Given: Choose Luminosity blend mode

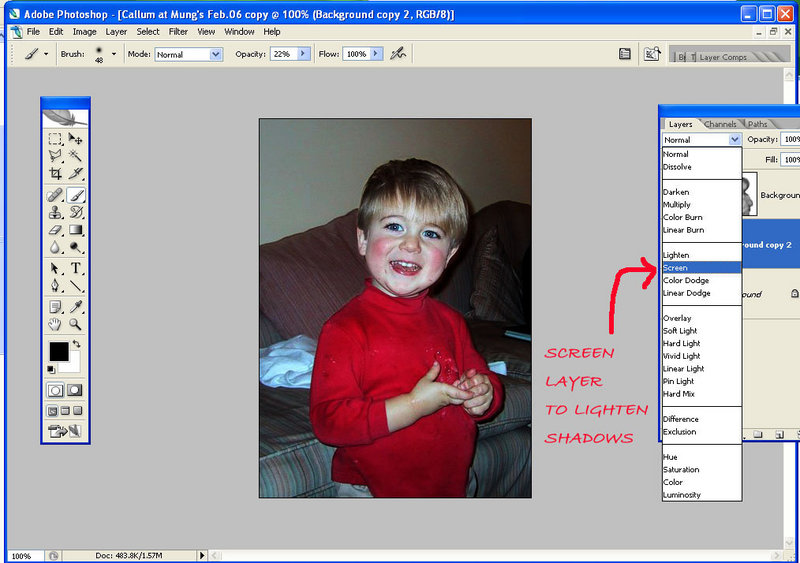Looking at the screenshot, I should click(x=702, y=495).
